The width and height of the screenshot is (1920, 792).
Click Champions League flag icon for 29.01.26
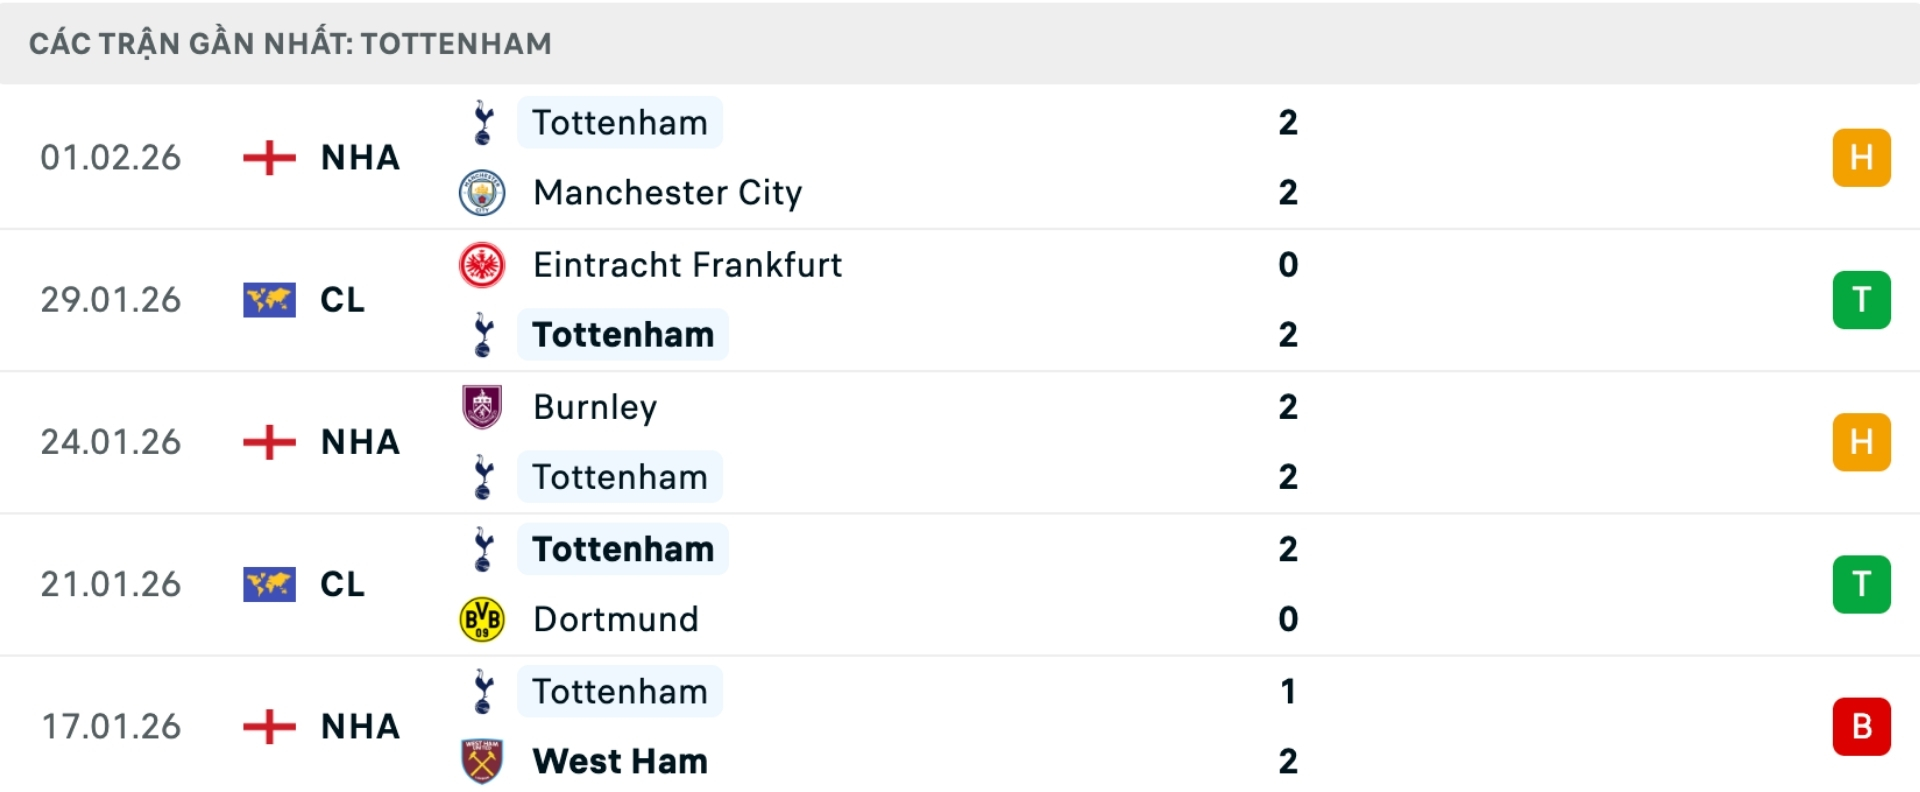tap(269, 300)
